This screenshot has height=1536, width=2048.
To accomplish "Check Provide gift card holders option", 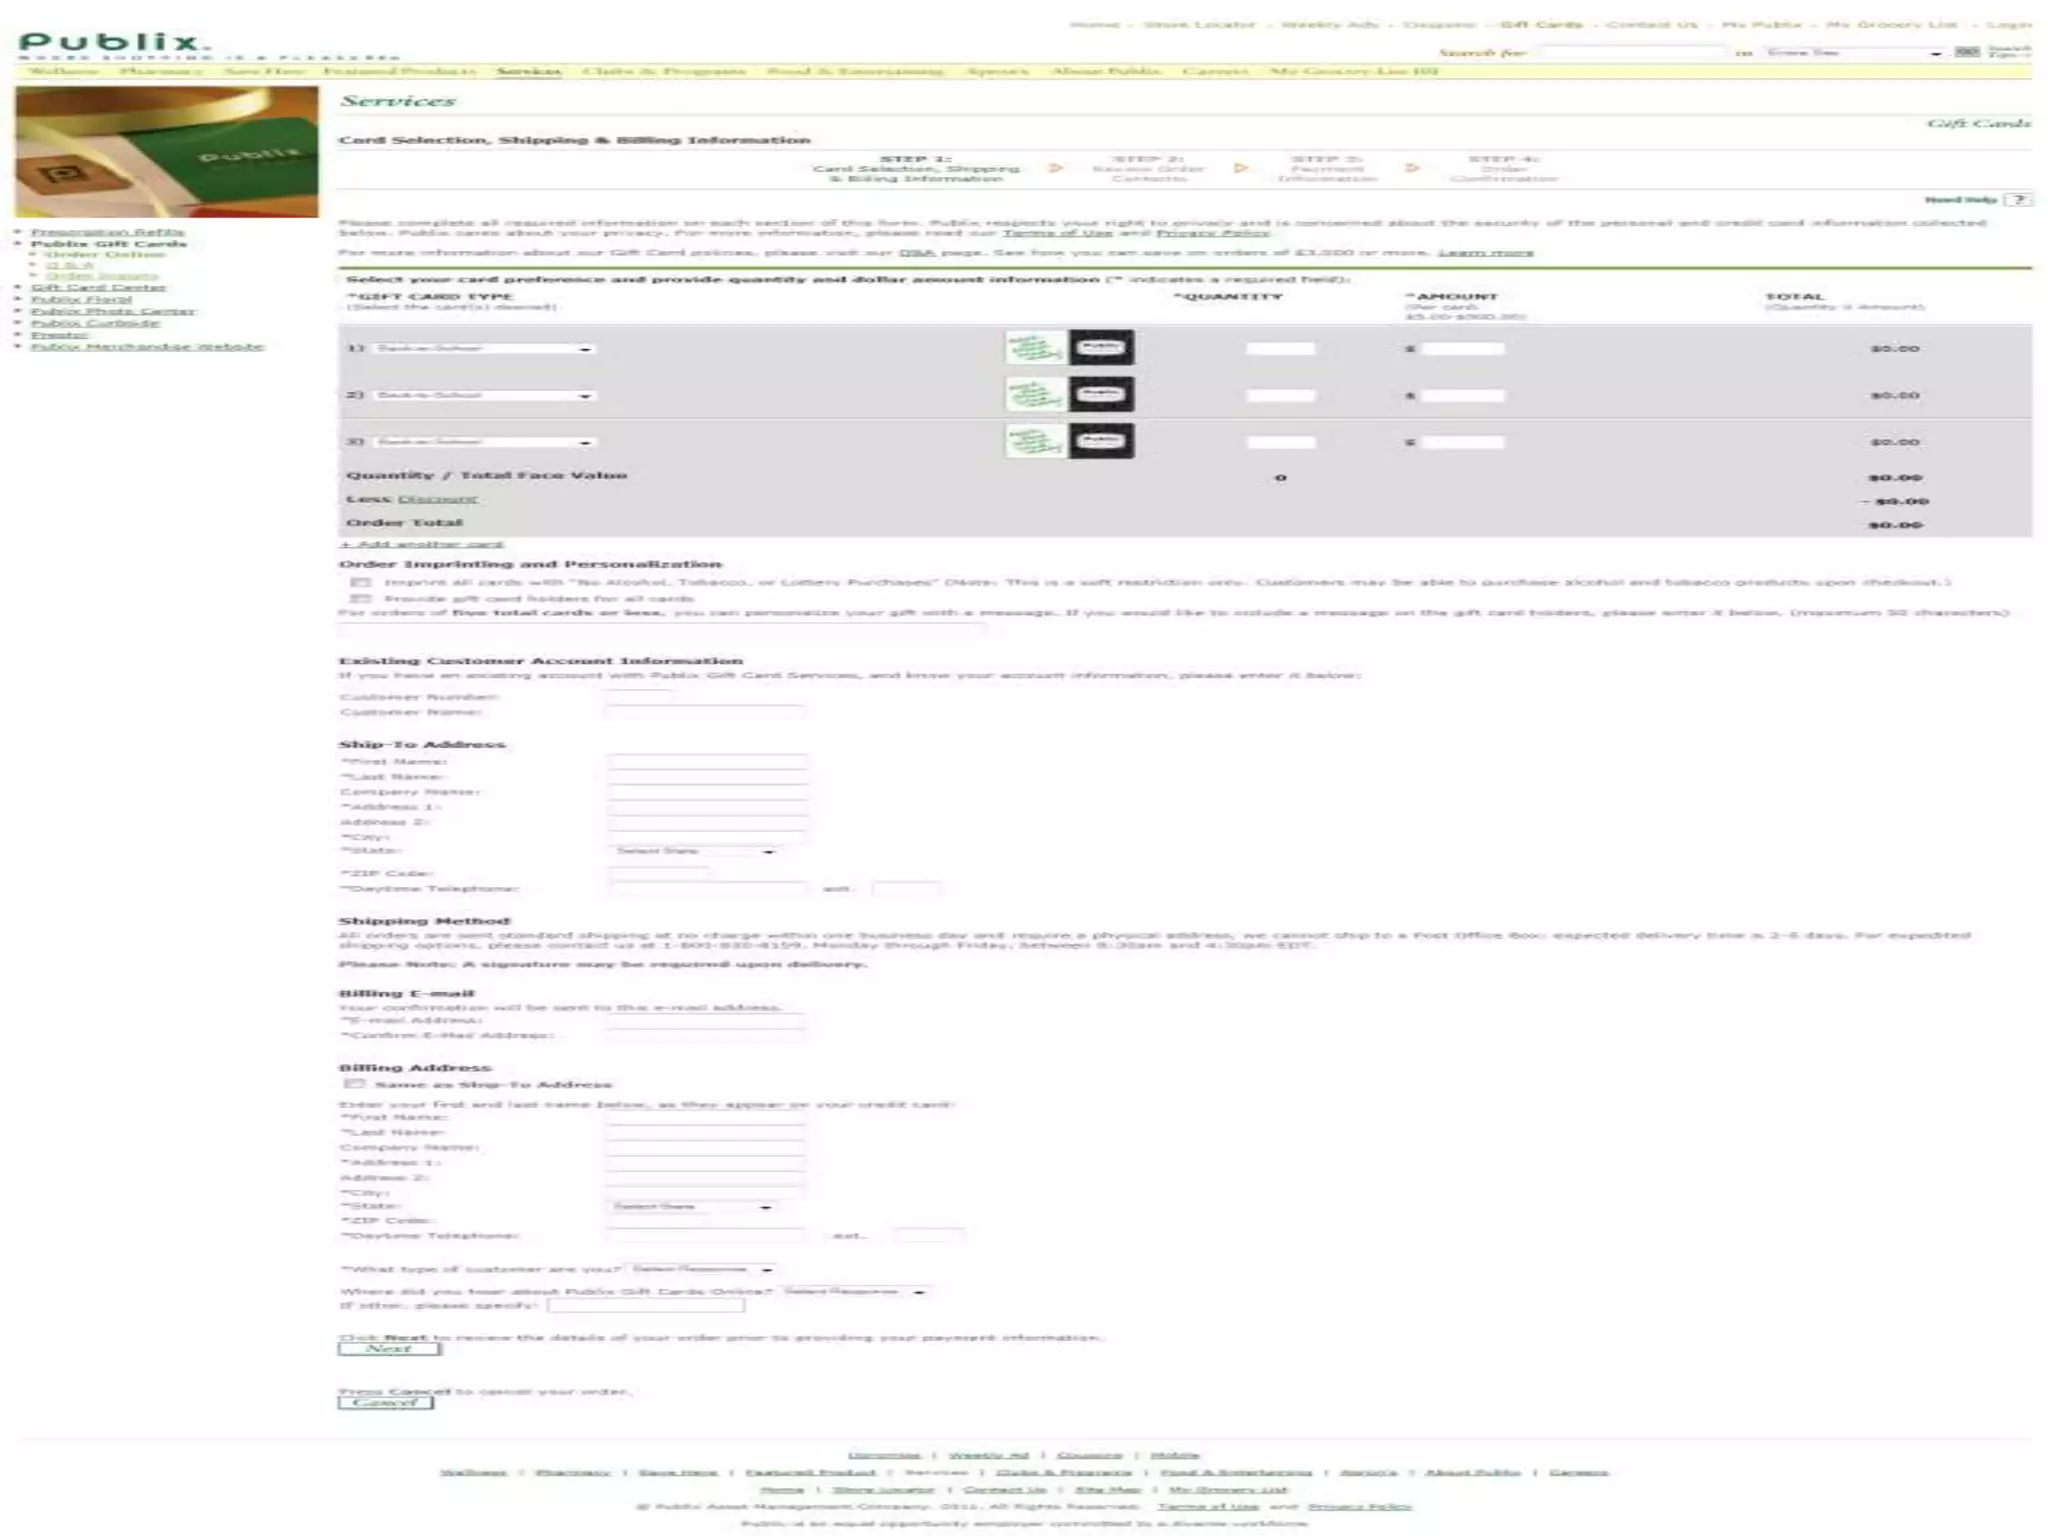I will 361,599.
